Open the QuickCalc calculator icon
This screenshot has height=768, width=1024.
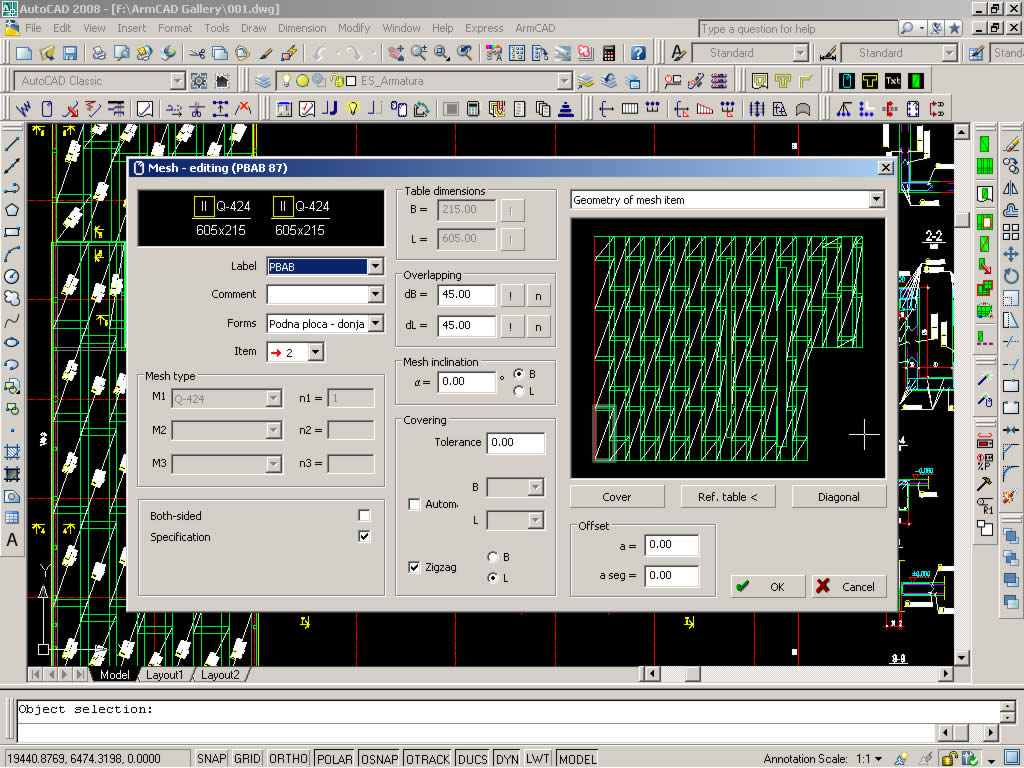point(608,53)
